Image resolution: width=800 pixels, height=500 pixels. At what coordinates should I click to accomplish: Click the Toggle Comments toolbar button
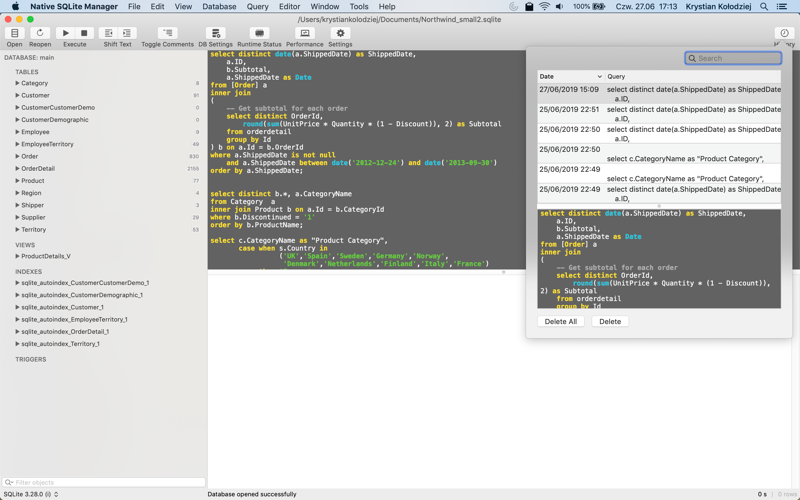[x=167, y=34]
